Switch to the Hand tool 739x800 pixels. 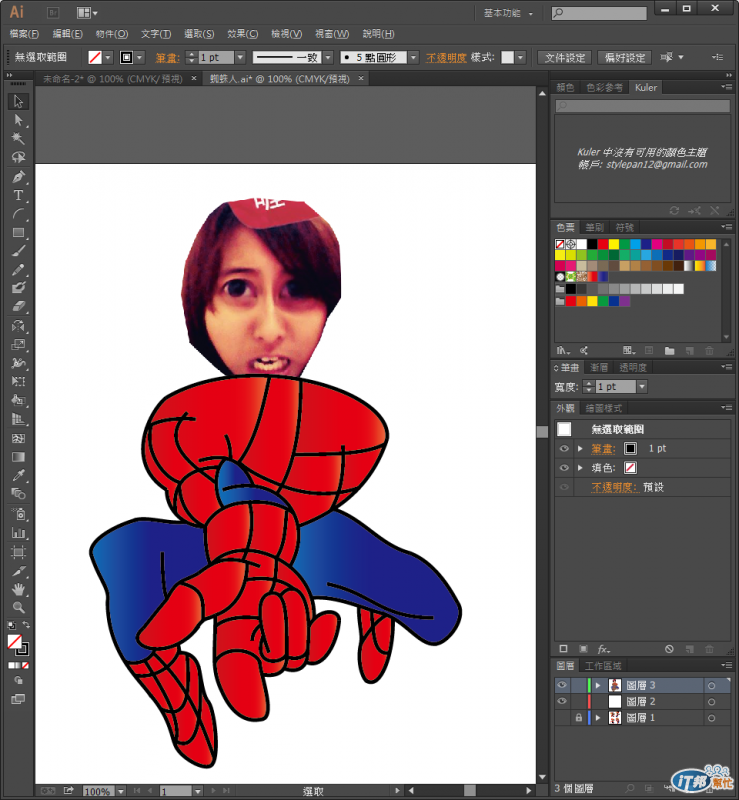[x=18, y=588]
